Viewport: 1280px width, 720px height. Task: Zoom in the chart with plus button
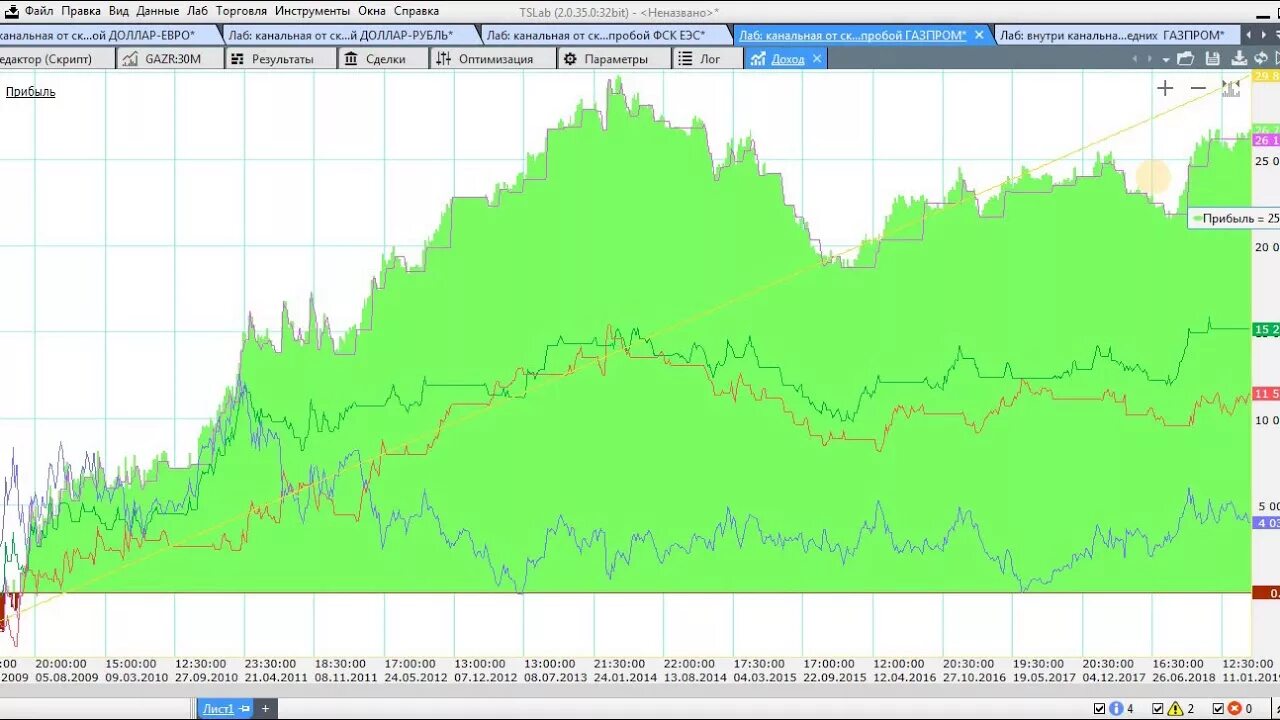[1165, 88]
